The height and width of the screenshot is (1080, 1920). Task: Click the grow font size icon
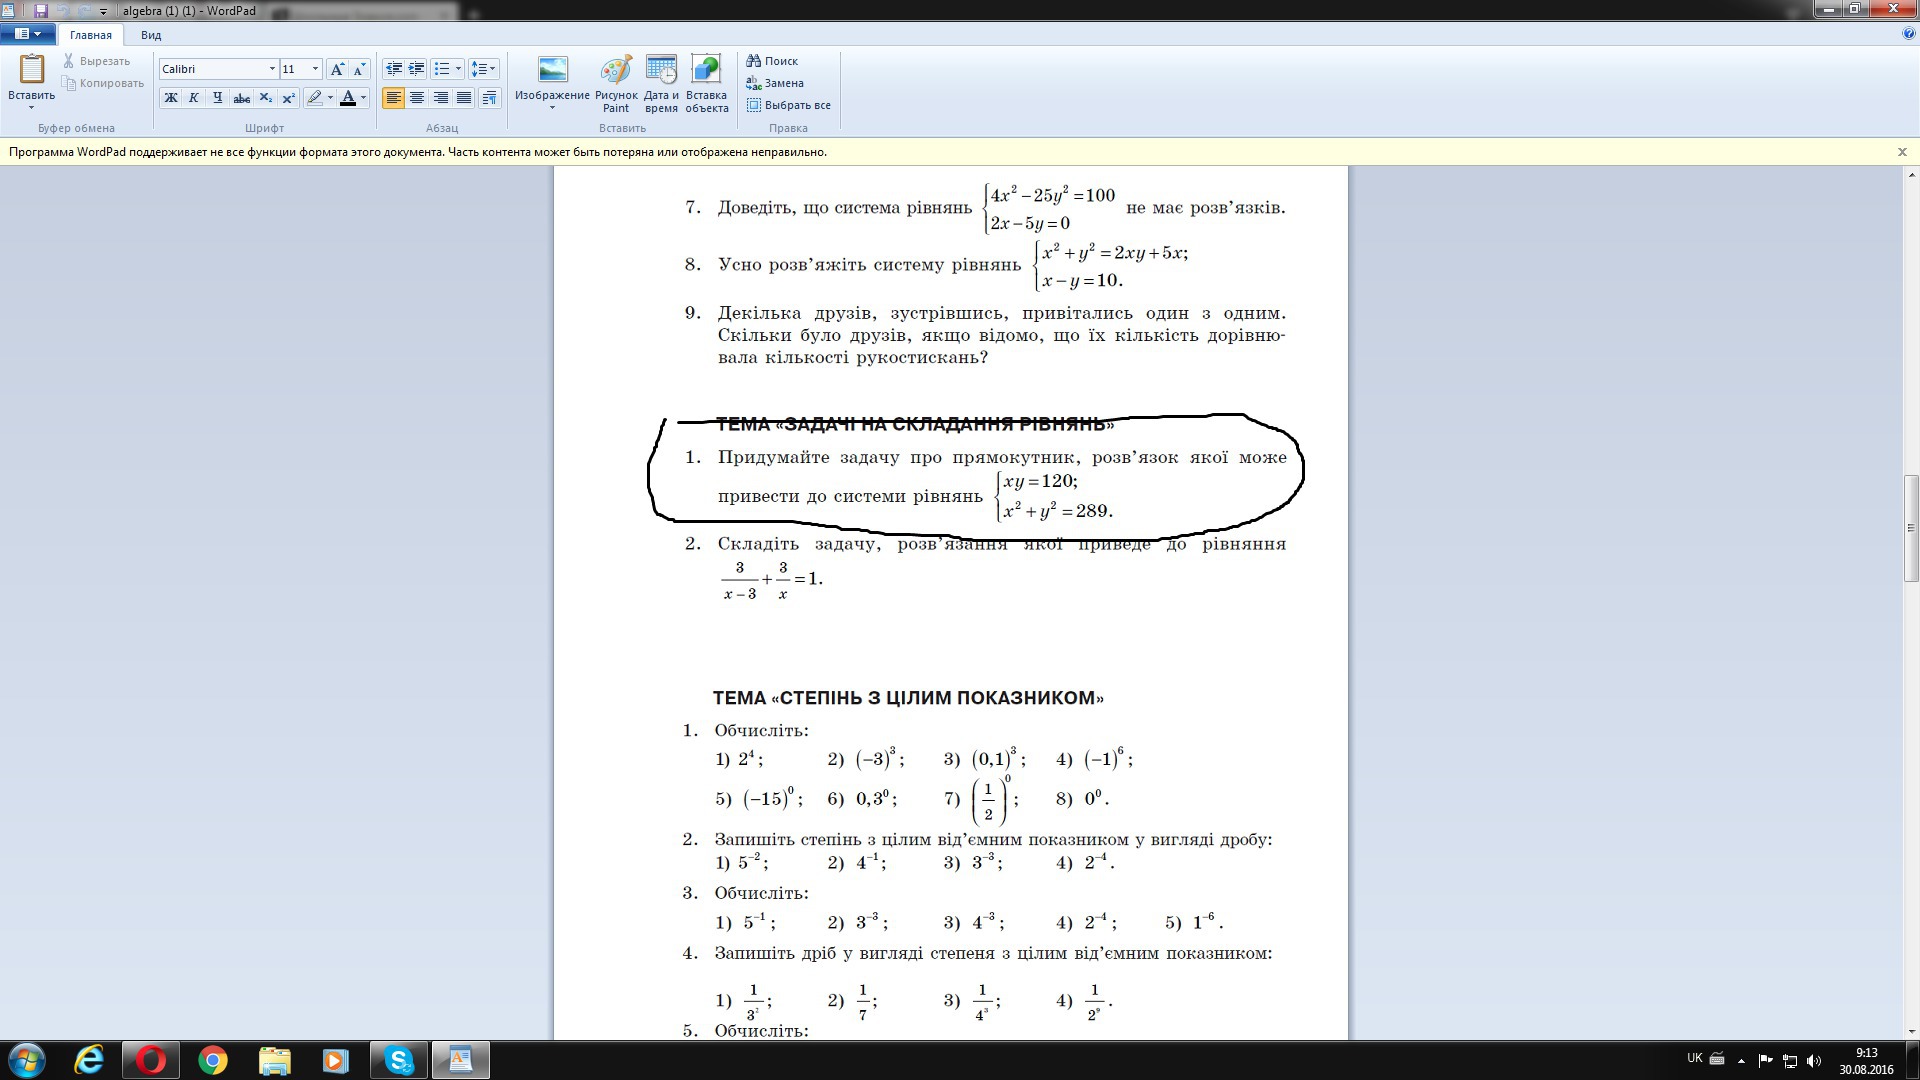point(337,69)
